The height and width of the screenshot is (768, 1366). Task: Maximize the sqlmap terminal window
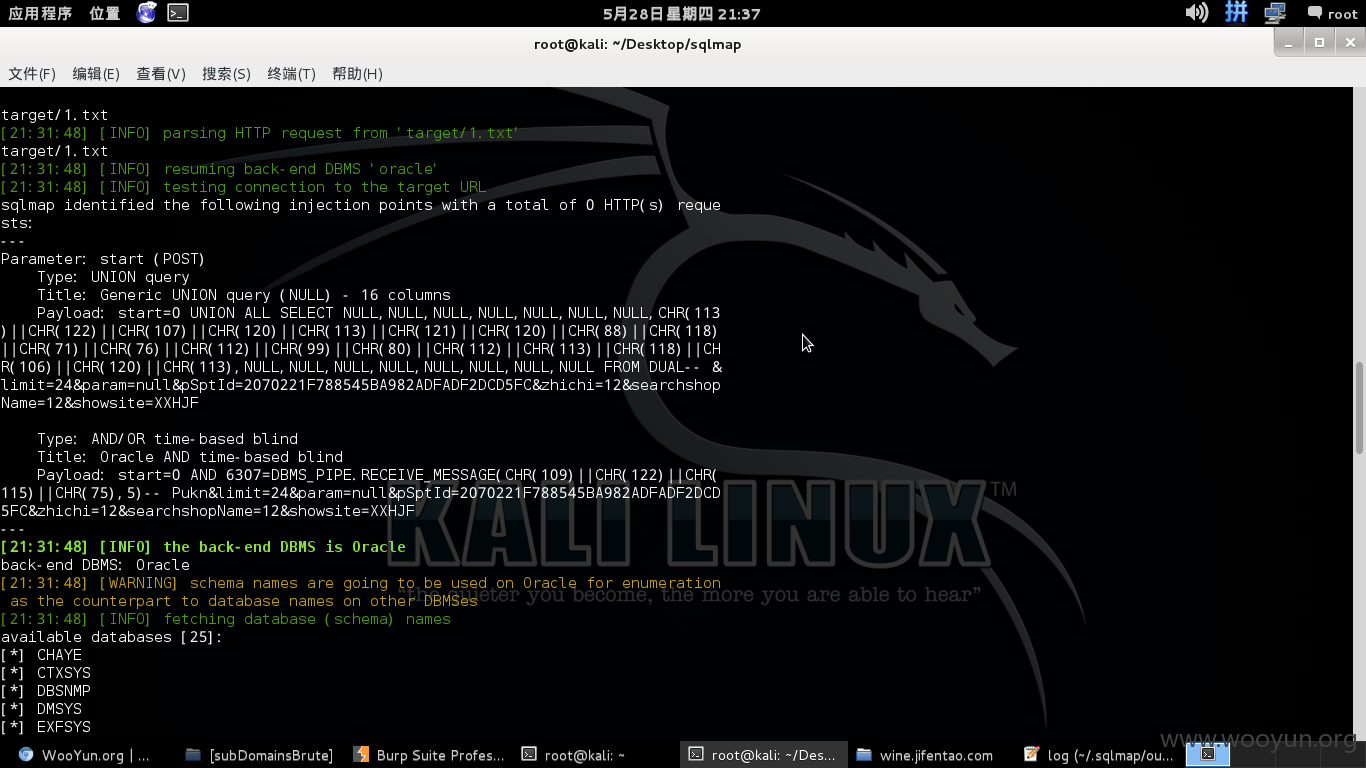click(x=1319, y=42)
